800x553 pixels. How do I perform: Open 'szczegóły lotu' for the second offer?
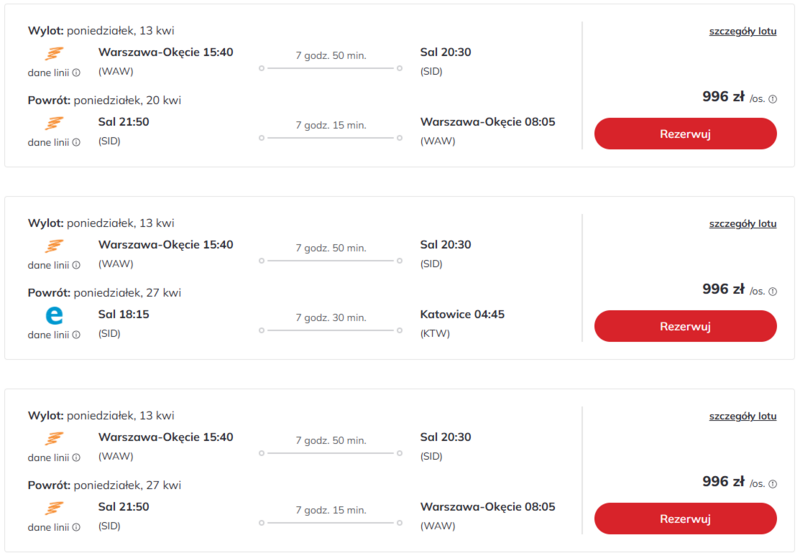pos(742,224)
